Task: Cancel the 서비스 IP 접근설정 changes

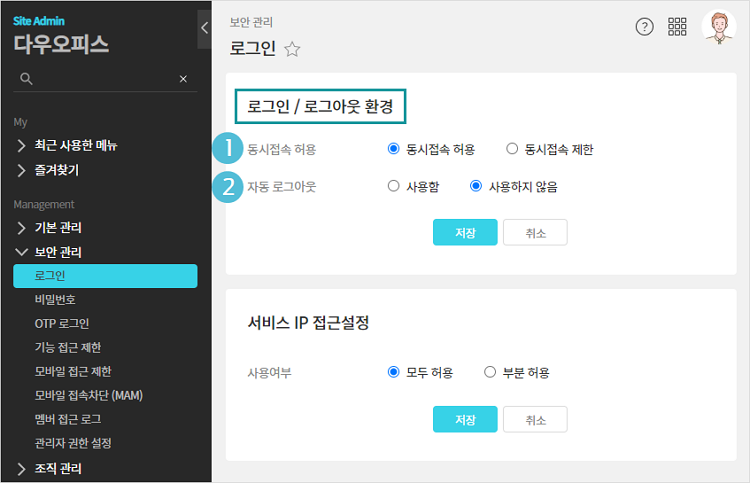Action: click(x=535, y=419)
